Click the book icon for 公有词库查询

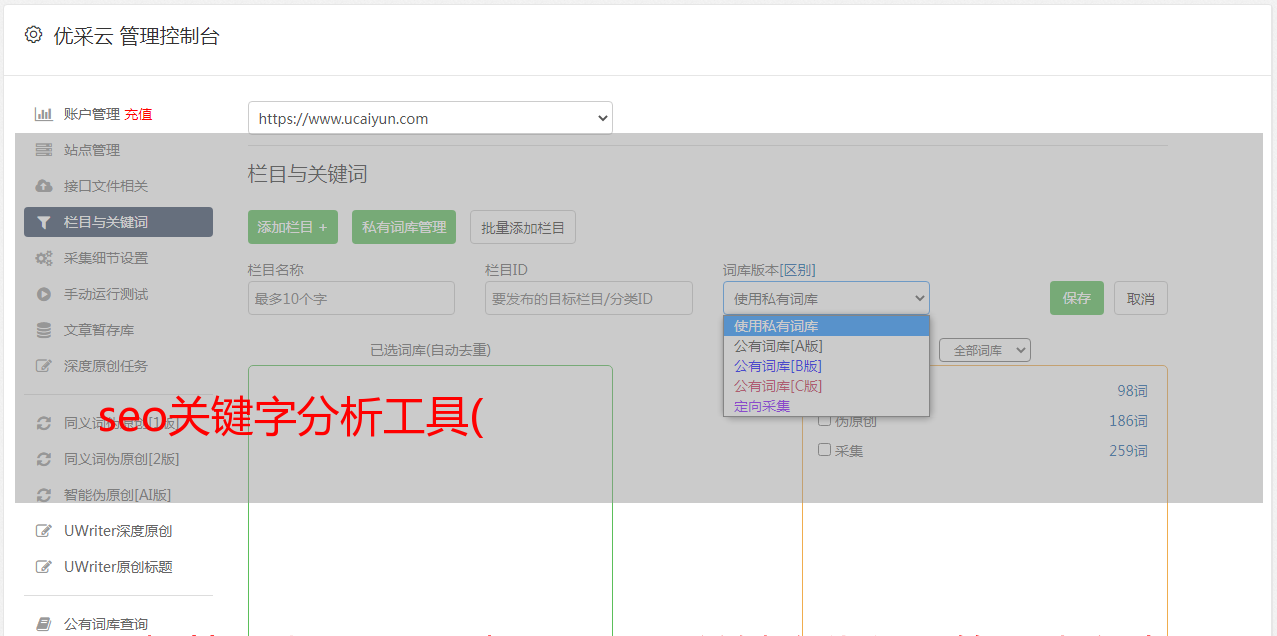point(43,624)
